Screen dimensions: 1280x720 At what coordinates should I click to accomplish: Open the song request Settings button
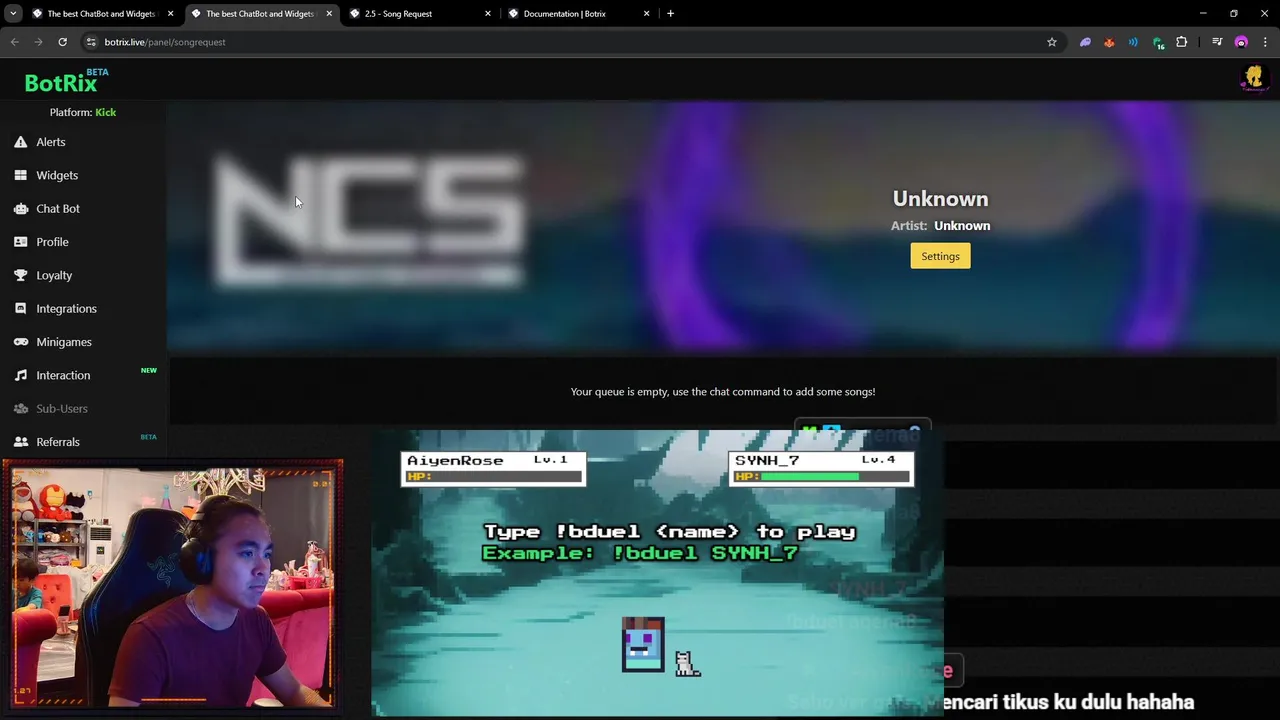click(x=940, y=256)
